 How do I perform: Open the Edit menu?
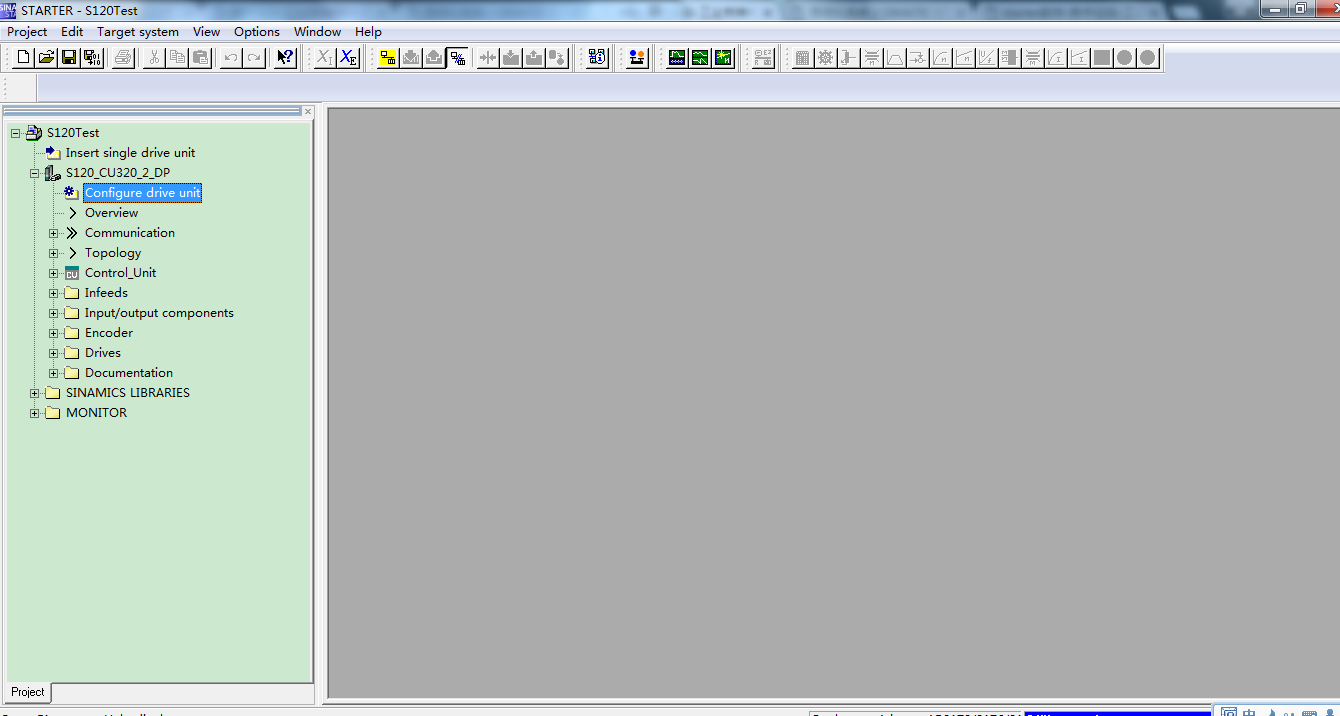pos(72,32)
